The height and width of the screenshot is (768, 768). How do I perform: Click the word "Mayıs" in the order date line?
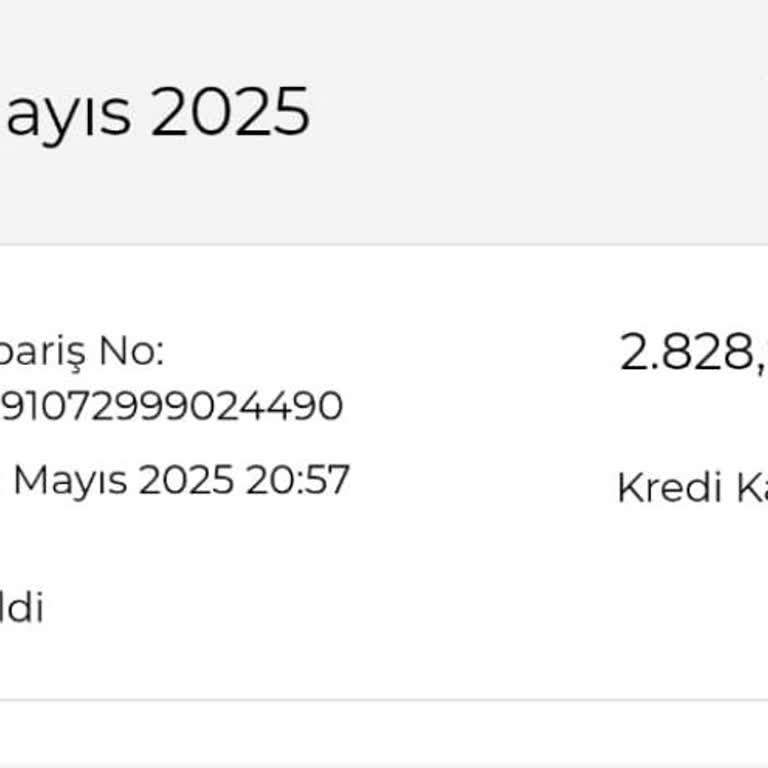[x=70, y=481]
